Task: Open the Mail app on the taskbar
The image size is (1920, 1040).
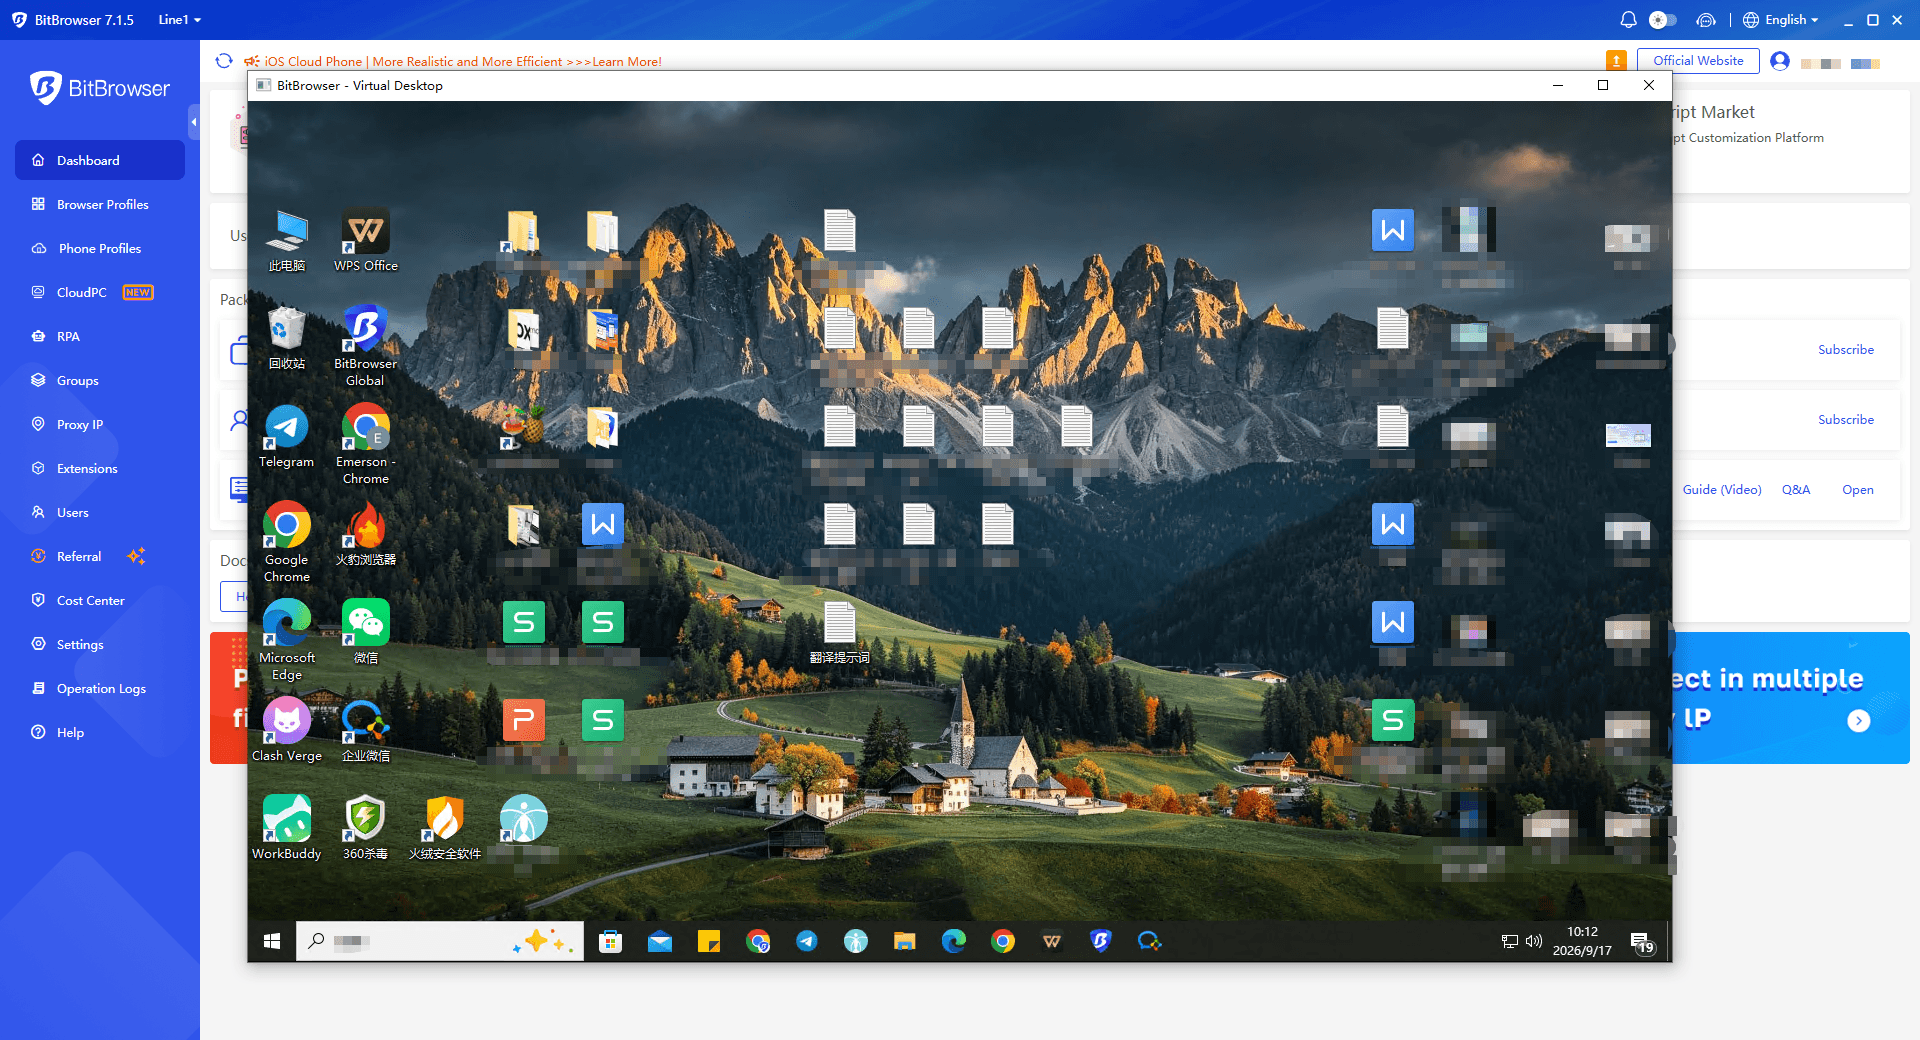Action: tap(660, 941)
